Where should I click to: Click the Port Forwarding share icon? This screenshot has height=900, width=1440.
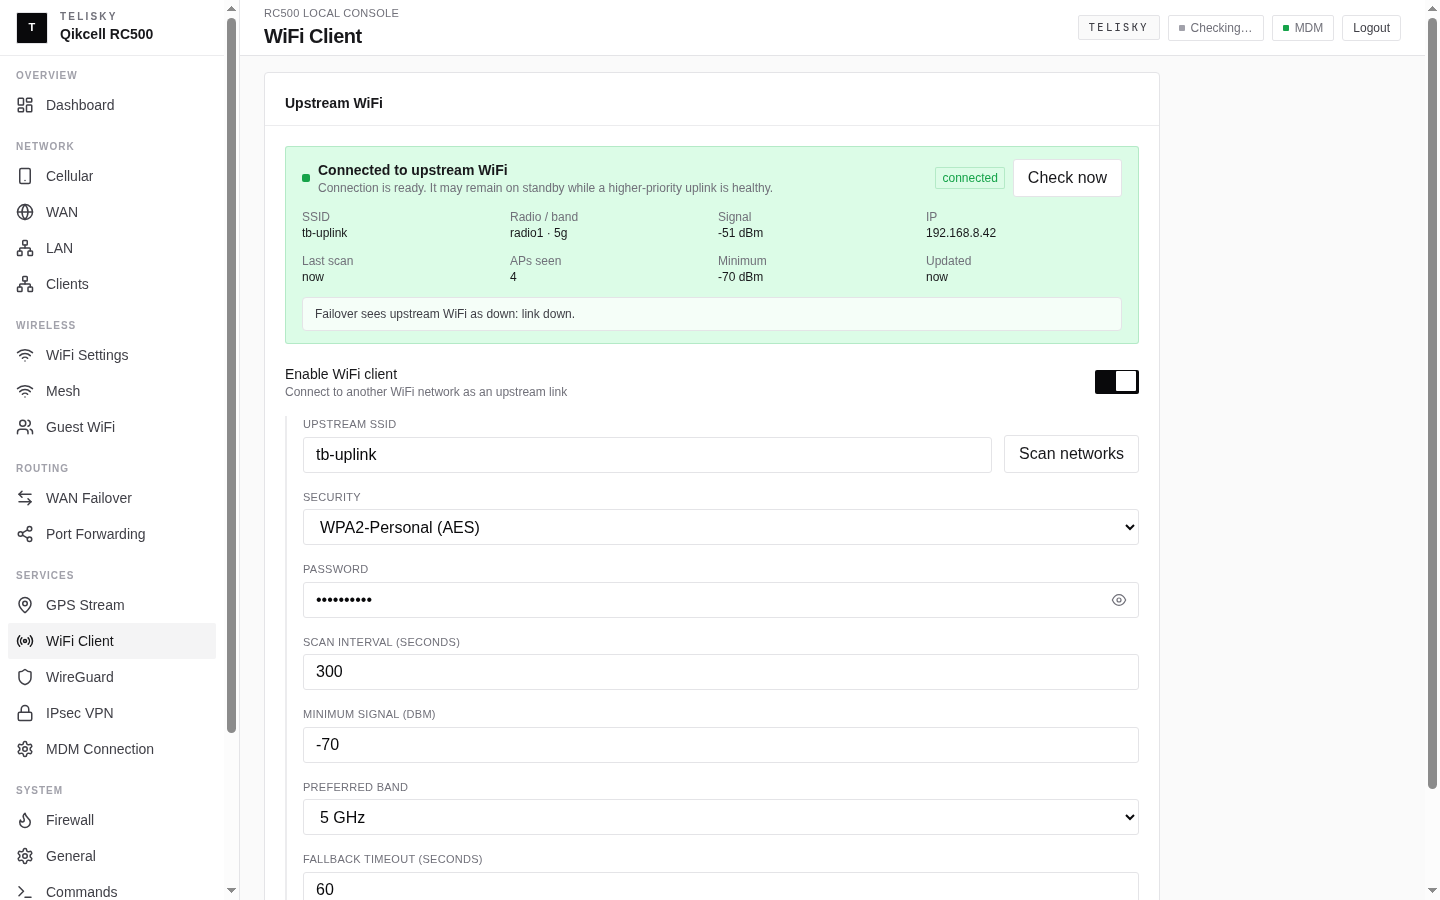(x=25, y=534)
